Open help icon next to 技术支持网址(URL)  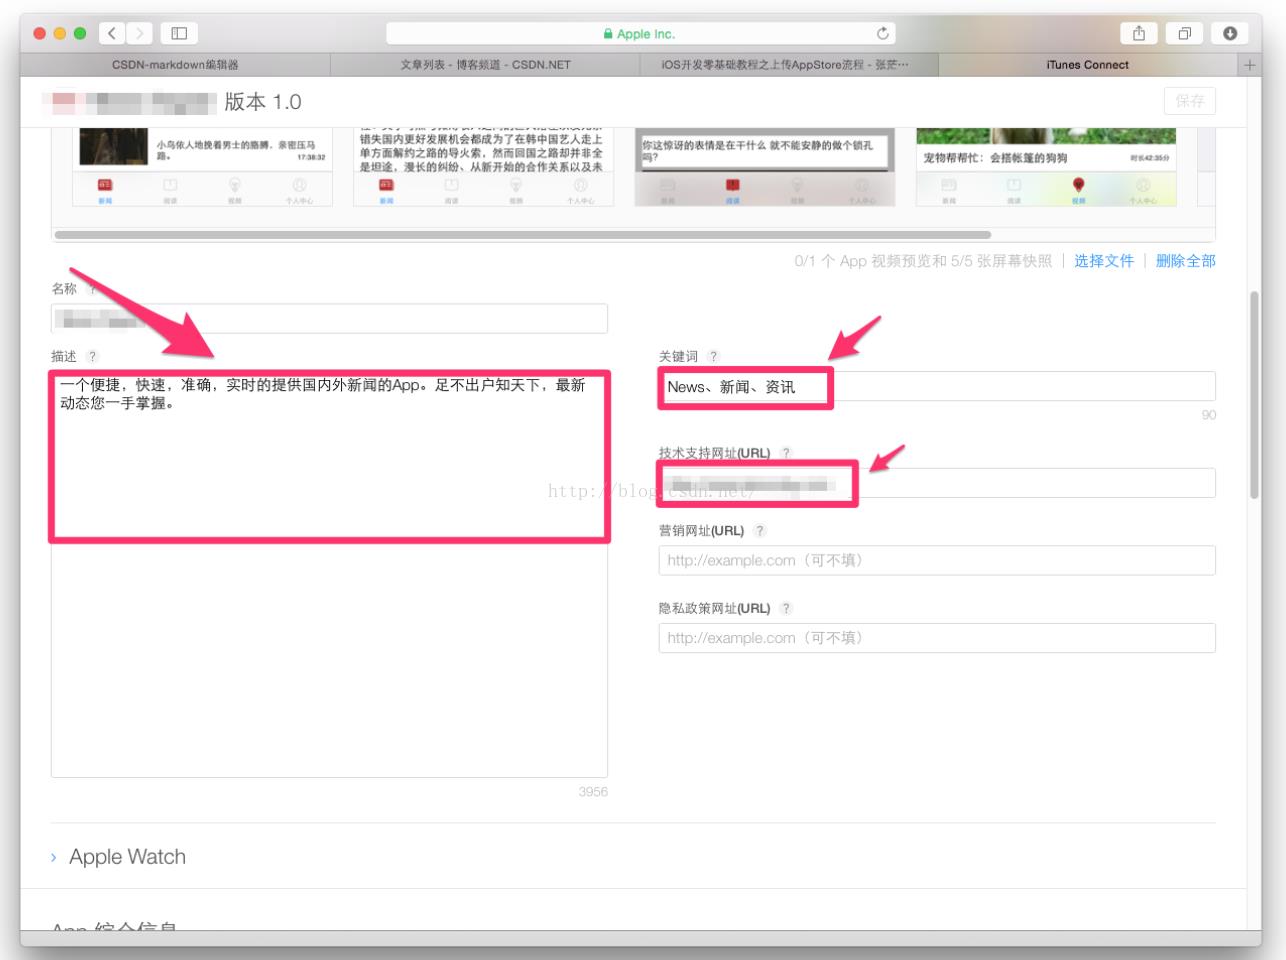(786, 453)
